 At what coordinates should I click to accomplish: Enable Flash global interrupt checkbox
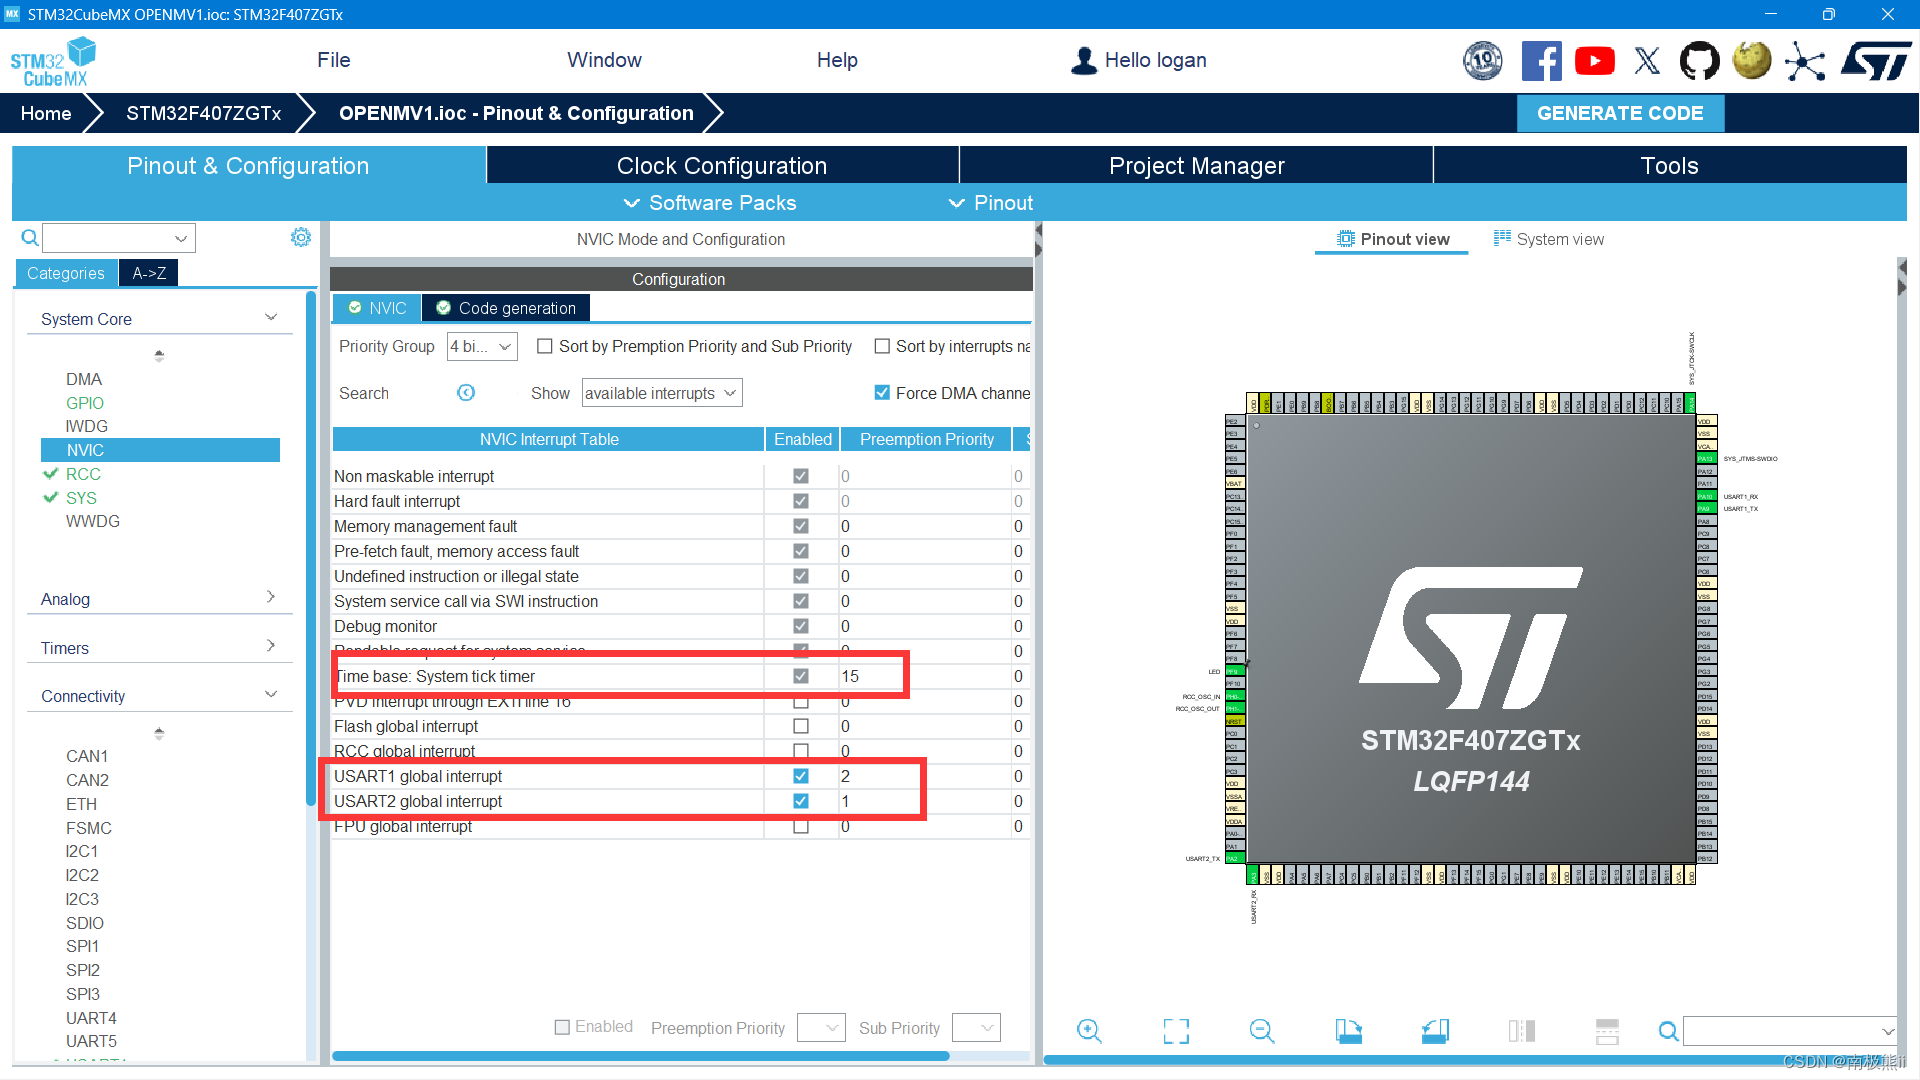pos(801,726)
